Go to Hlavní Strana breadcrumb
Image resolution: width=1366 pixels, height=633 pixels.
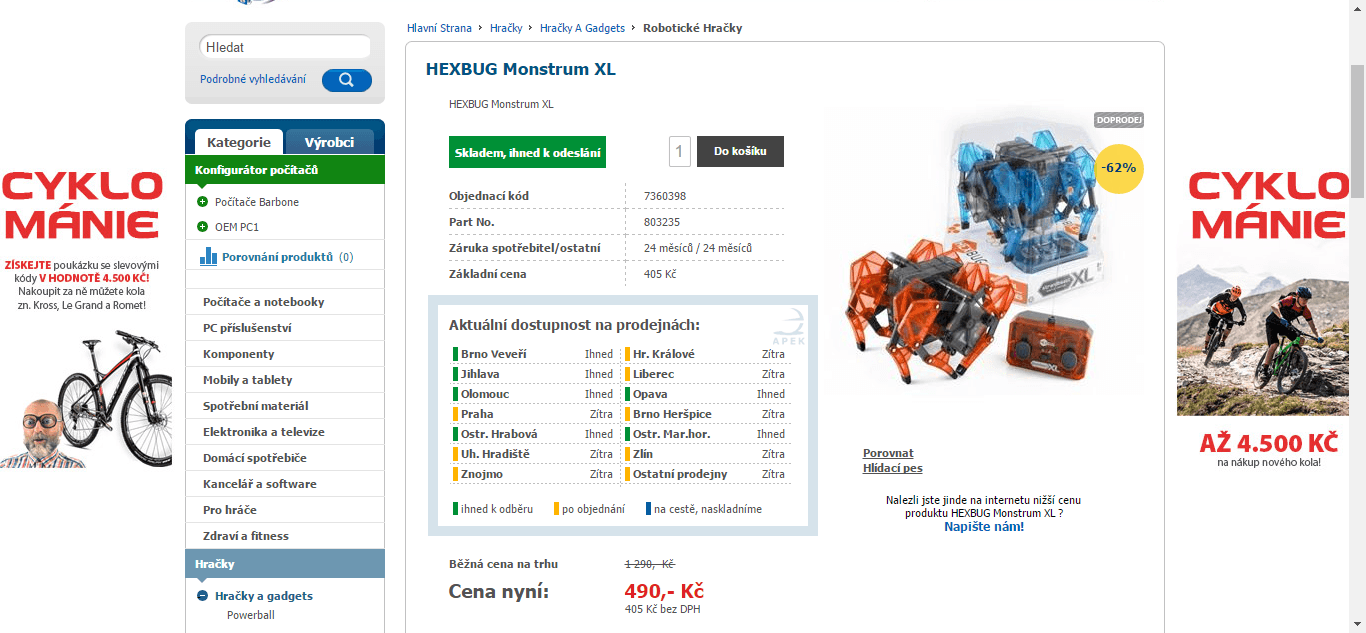439,28
